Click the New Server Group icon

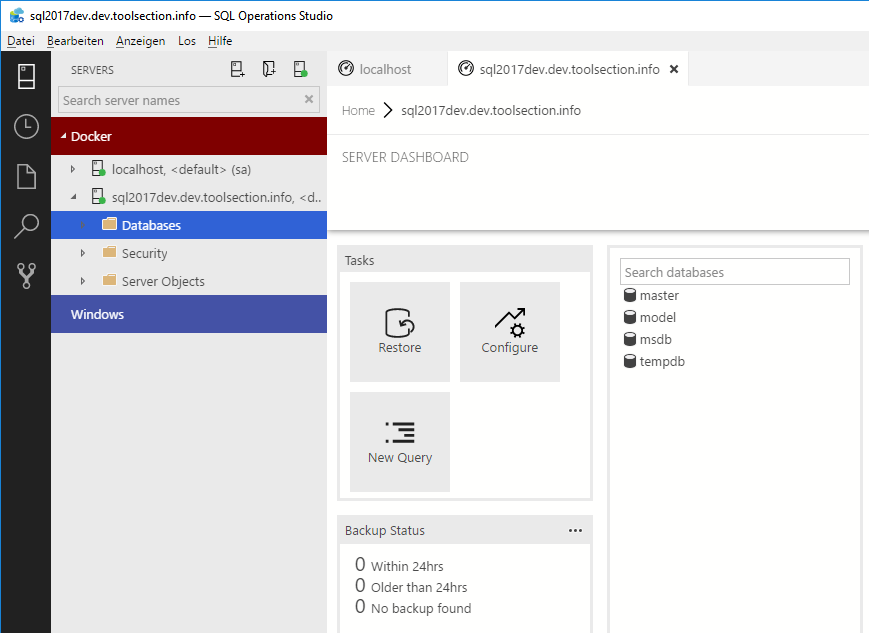coord(269,69)
